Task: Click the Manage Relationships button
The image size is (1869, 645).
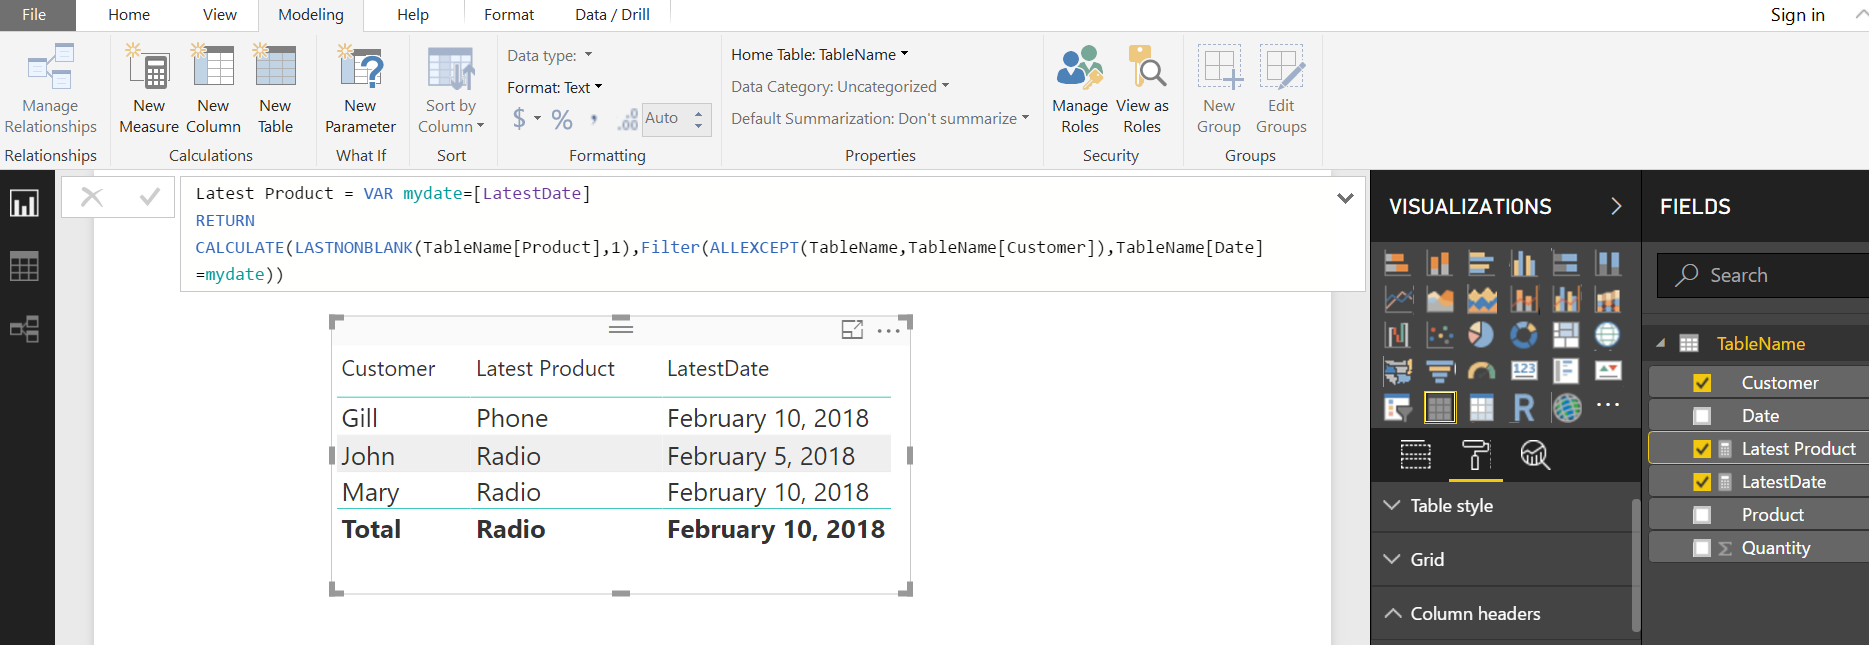Action: tap(50, 88)
